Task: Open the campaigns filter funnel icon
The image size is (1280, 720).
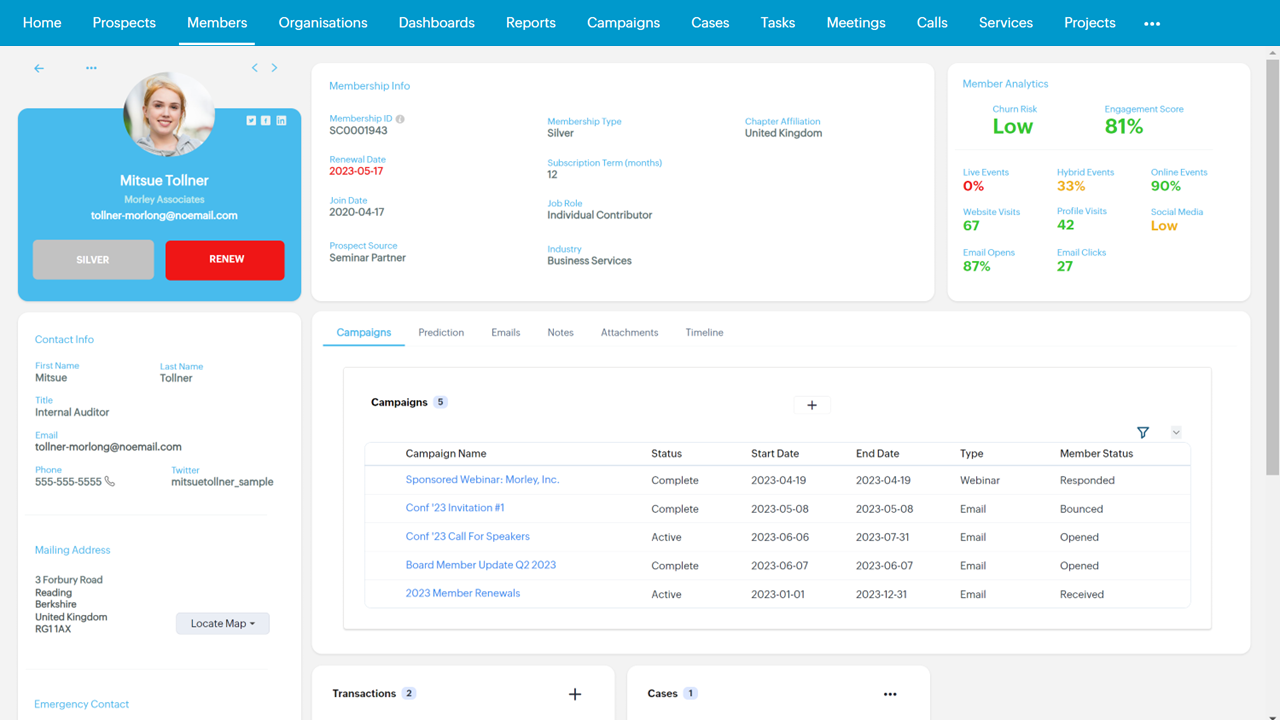Action: point(1143,433)
